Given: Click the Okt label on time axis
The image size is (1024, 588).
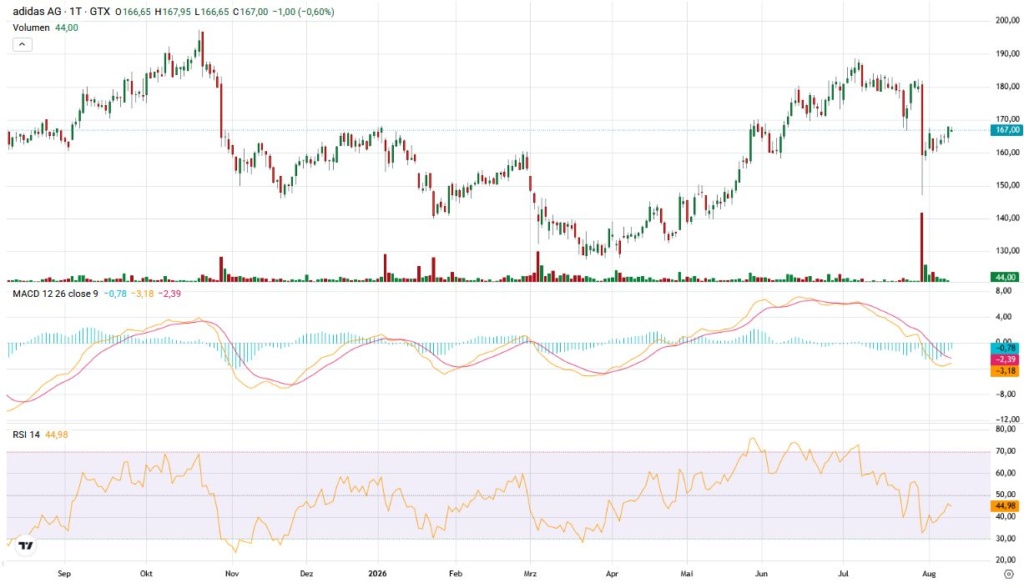Looking at the screenshot, I should pyautogui.click(x=146, y=574).
